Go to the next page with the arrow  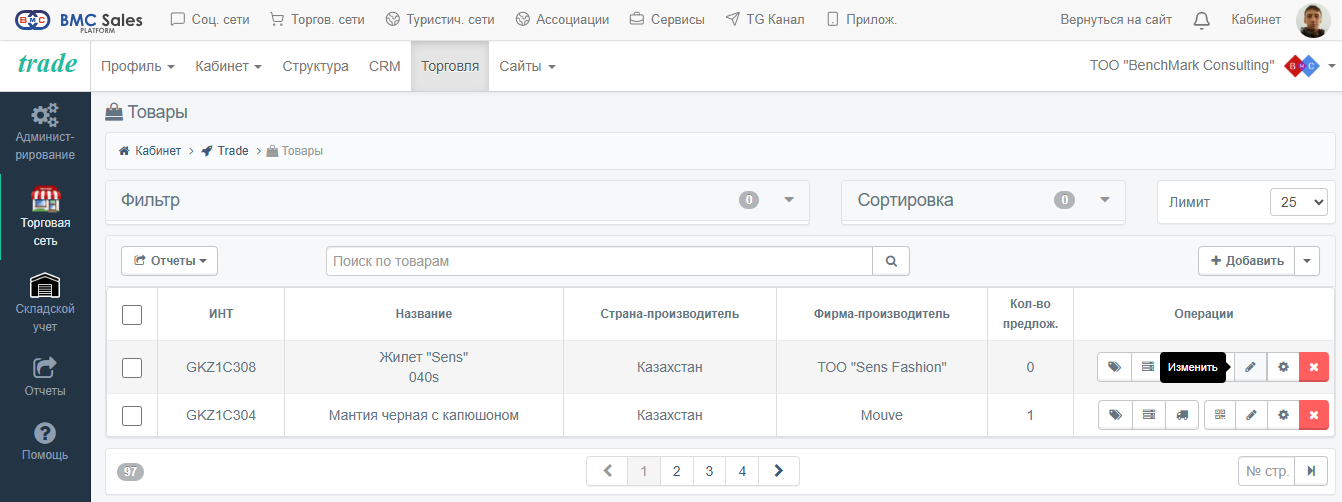pyautogui.click(x=779, y=471)
